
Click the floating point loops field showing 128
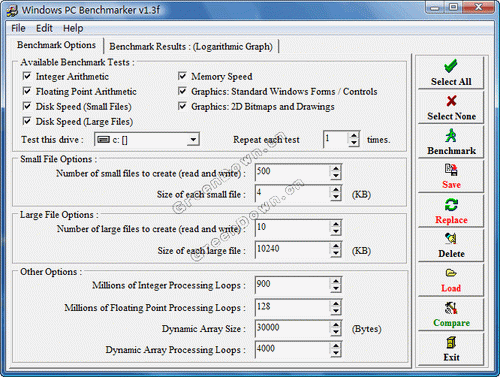pyautogui.click(x=293, y=307)
